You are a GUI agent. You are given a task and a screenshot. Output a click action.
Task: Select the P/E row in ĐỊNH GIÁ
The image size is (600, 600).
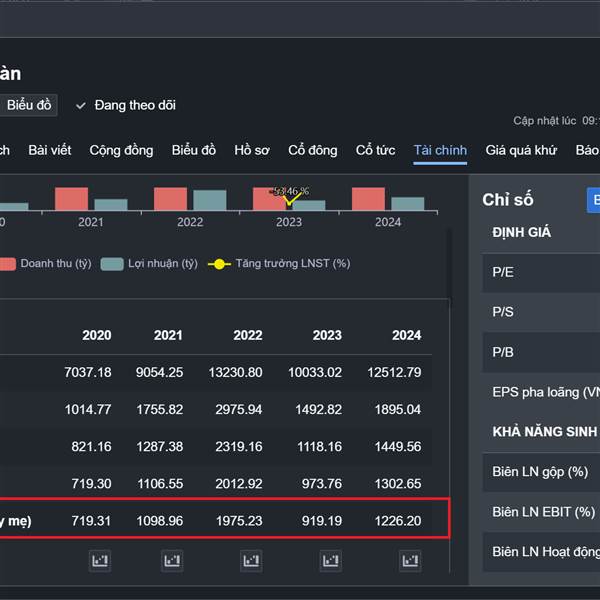[540, 272]
